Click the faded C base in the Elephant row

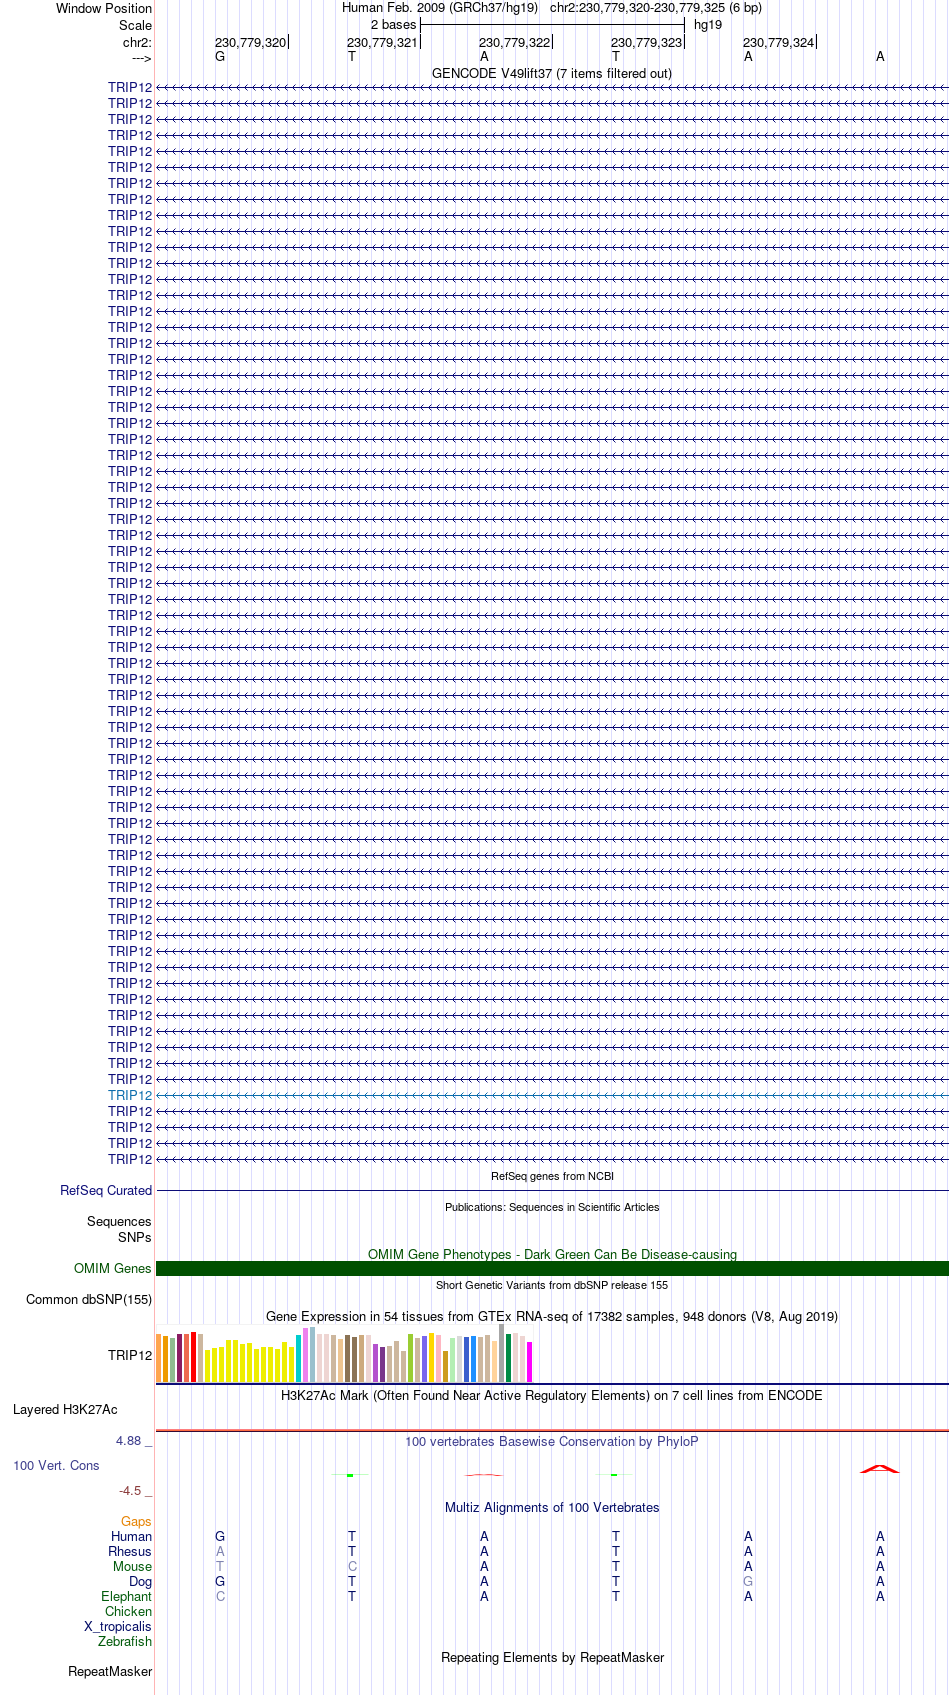(220, 1596)
